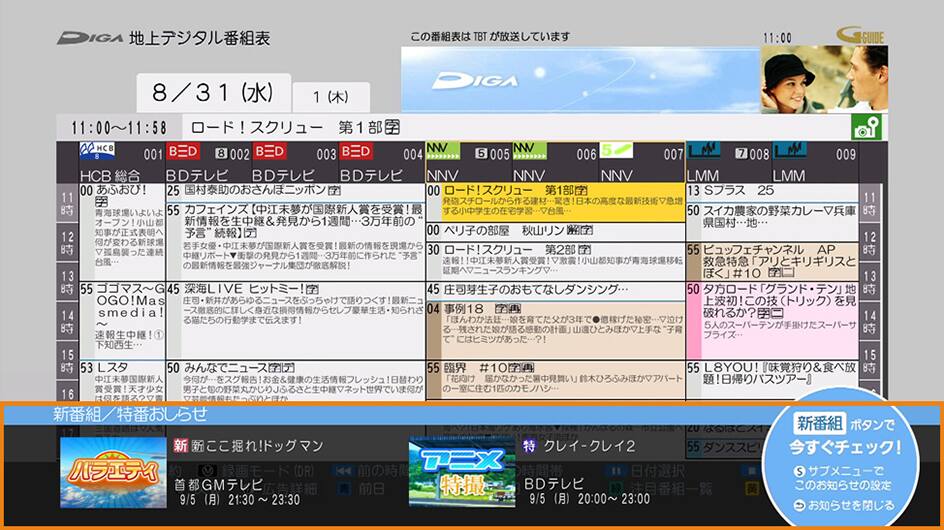Select the LMM logo for channel 008
Screen dimensions: 944x530
[x=704, y=151]
